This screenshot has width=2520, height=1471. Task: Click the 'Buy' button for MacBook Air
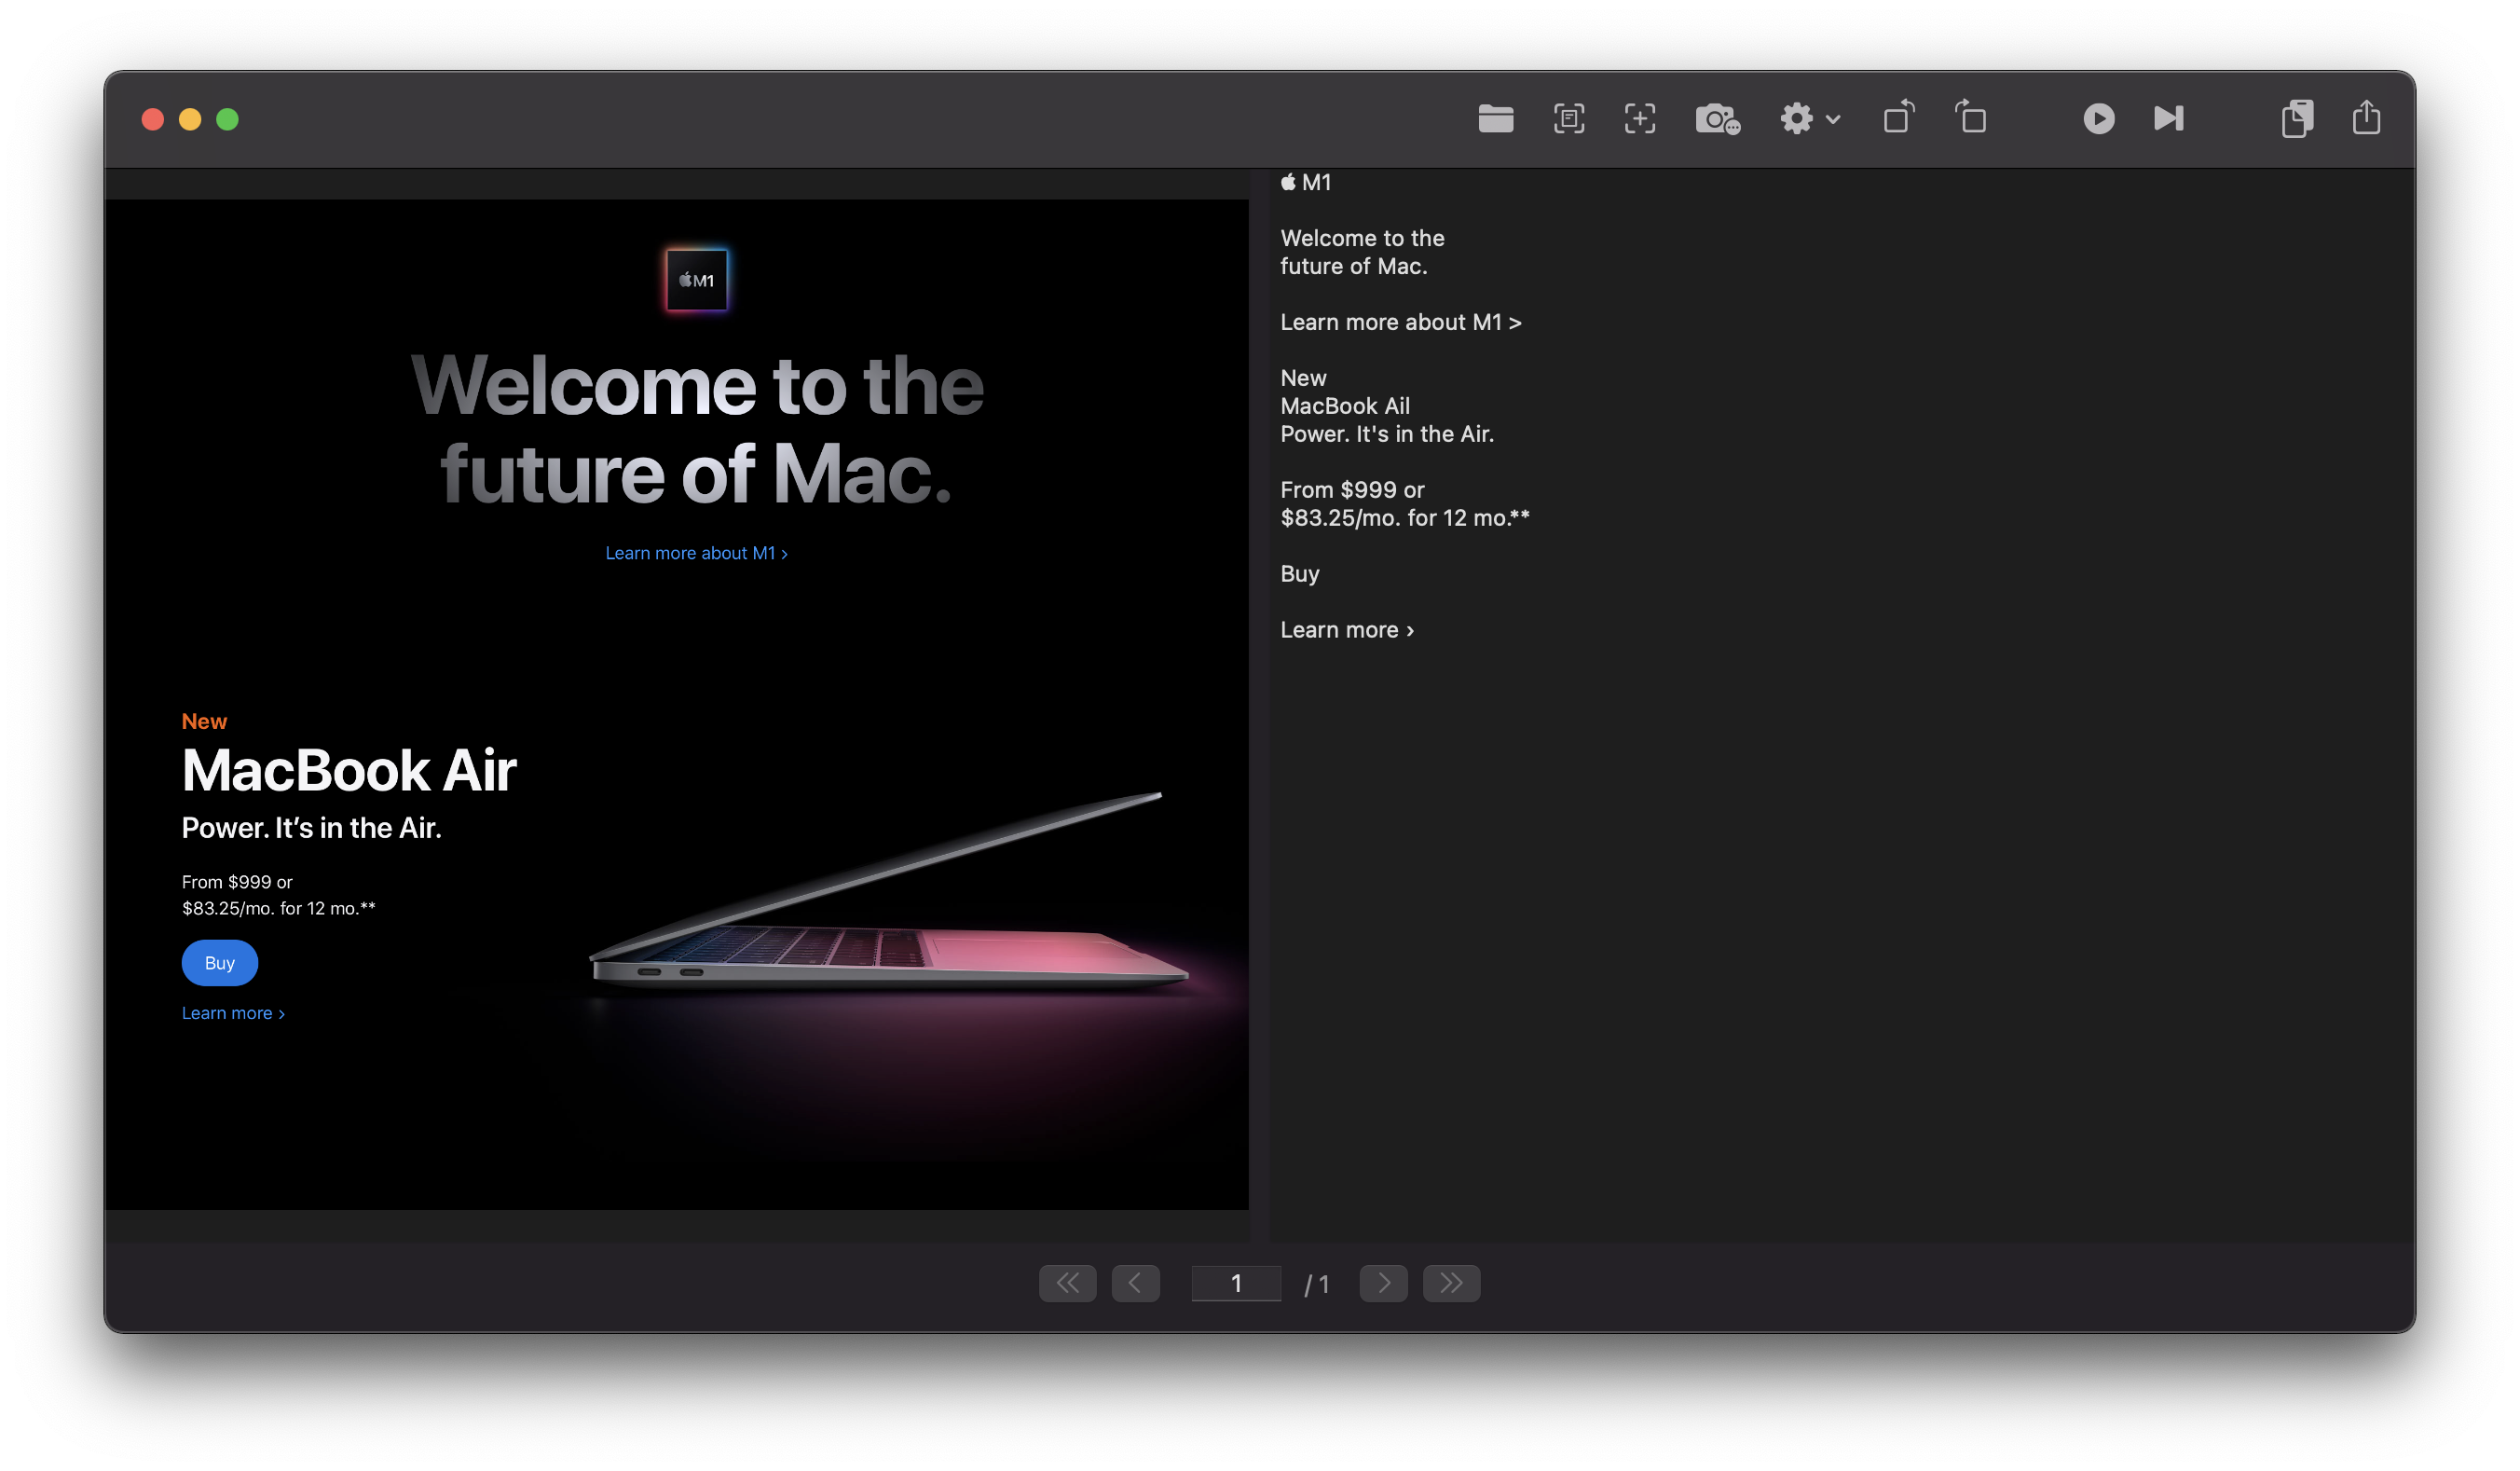pos(219,961)
